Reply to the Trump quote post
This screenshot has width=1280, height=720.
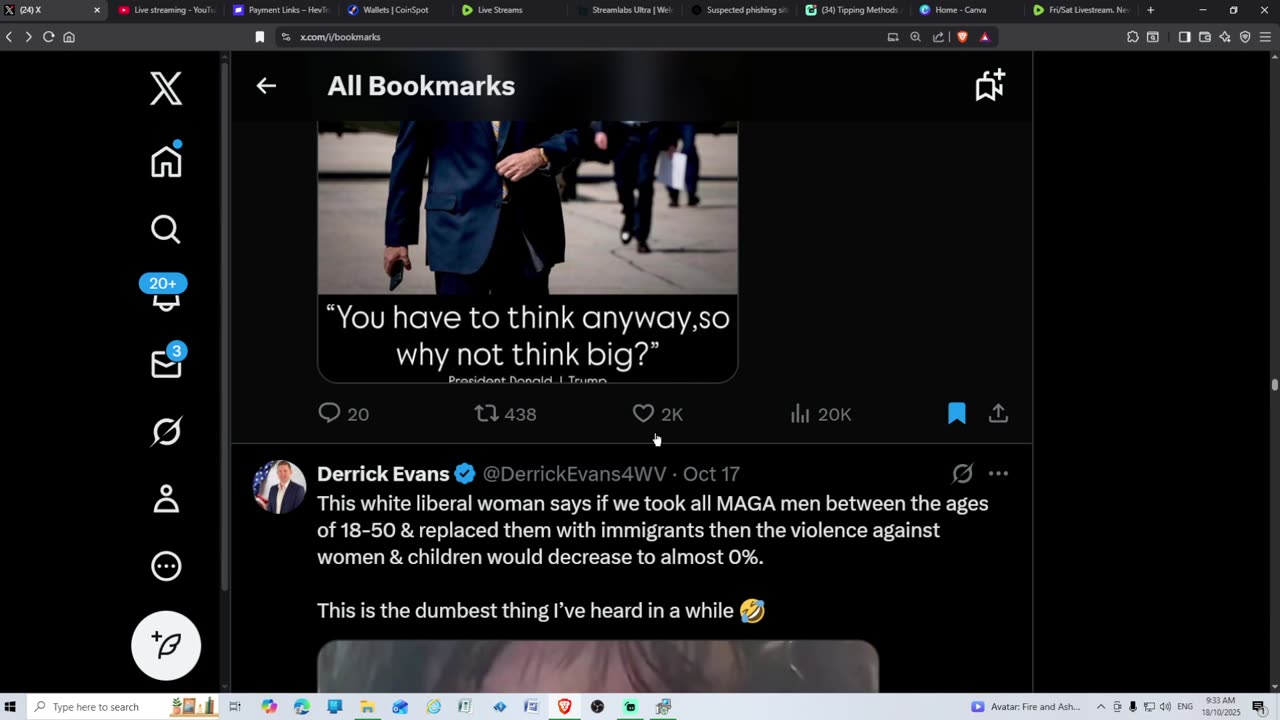(343, 413)
